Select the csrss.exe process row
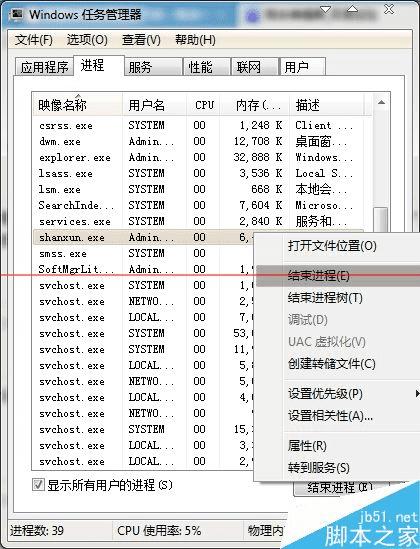Image resolution: width=420 pixels, height=549 pixels. 198,125
